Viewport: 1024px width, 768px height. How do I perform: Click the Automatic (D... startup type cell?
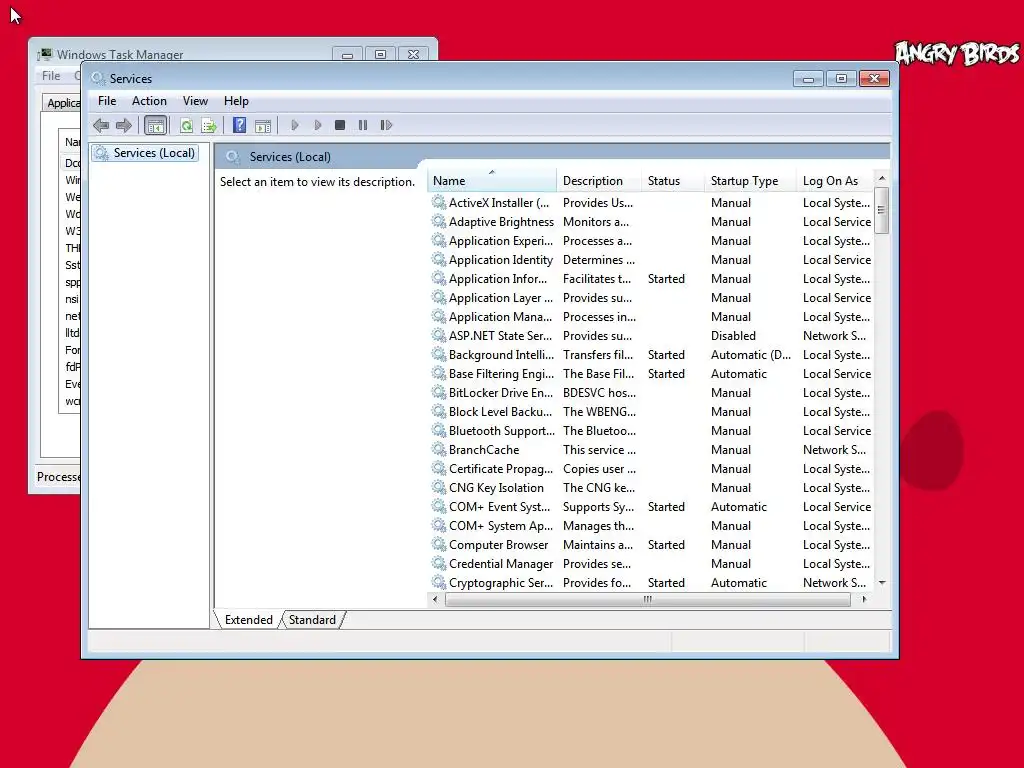point(751,355)
